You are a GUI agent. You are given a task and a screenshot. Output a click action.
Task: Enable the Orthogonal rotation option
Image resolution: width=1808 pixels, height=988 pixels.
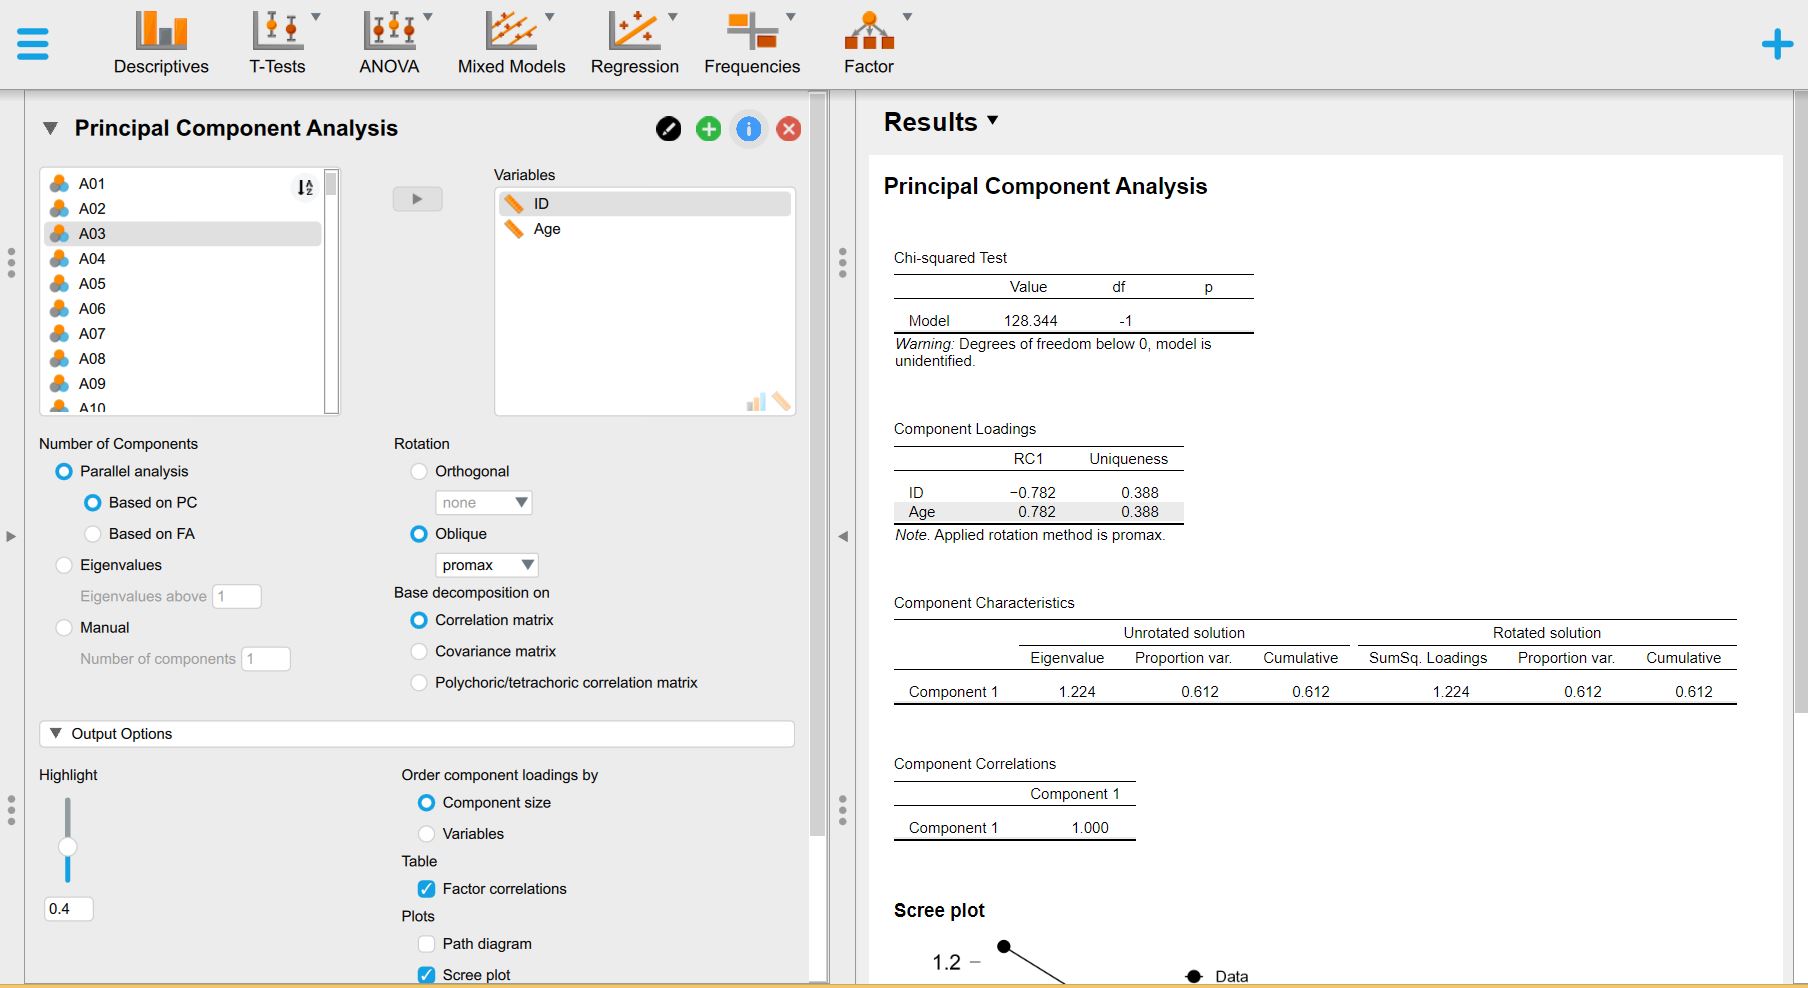coord(418,471)
